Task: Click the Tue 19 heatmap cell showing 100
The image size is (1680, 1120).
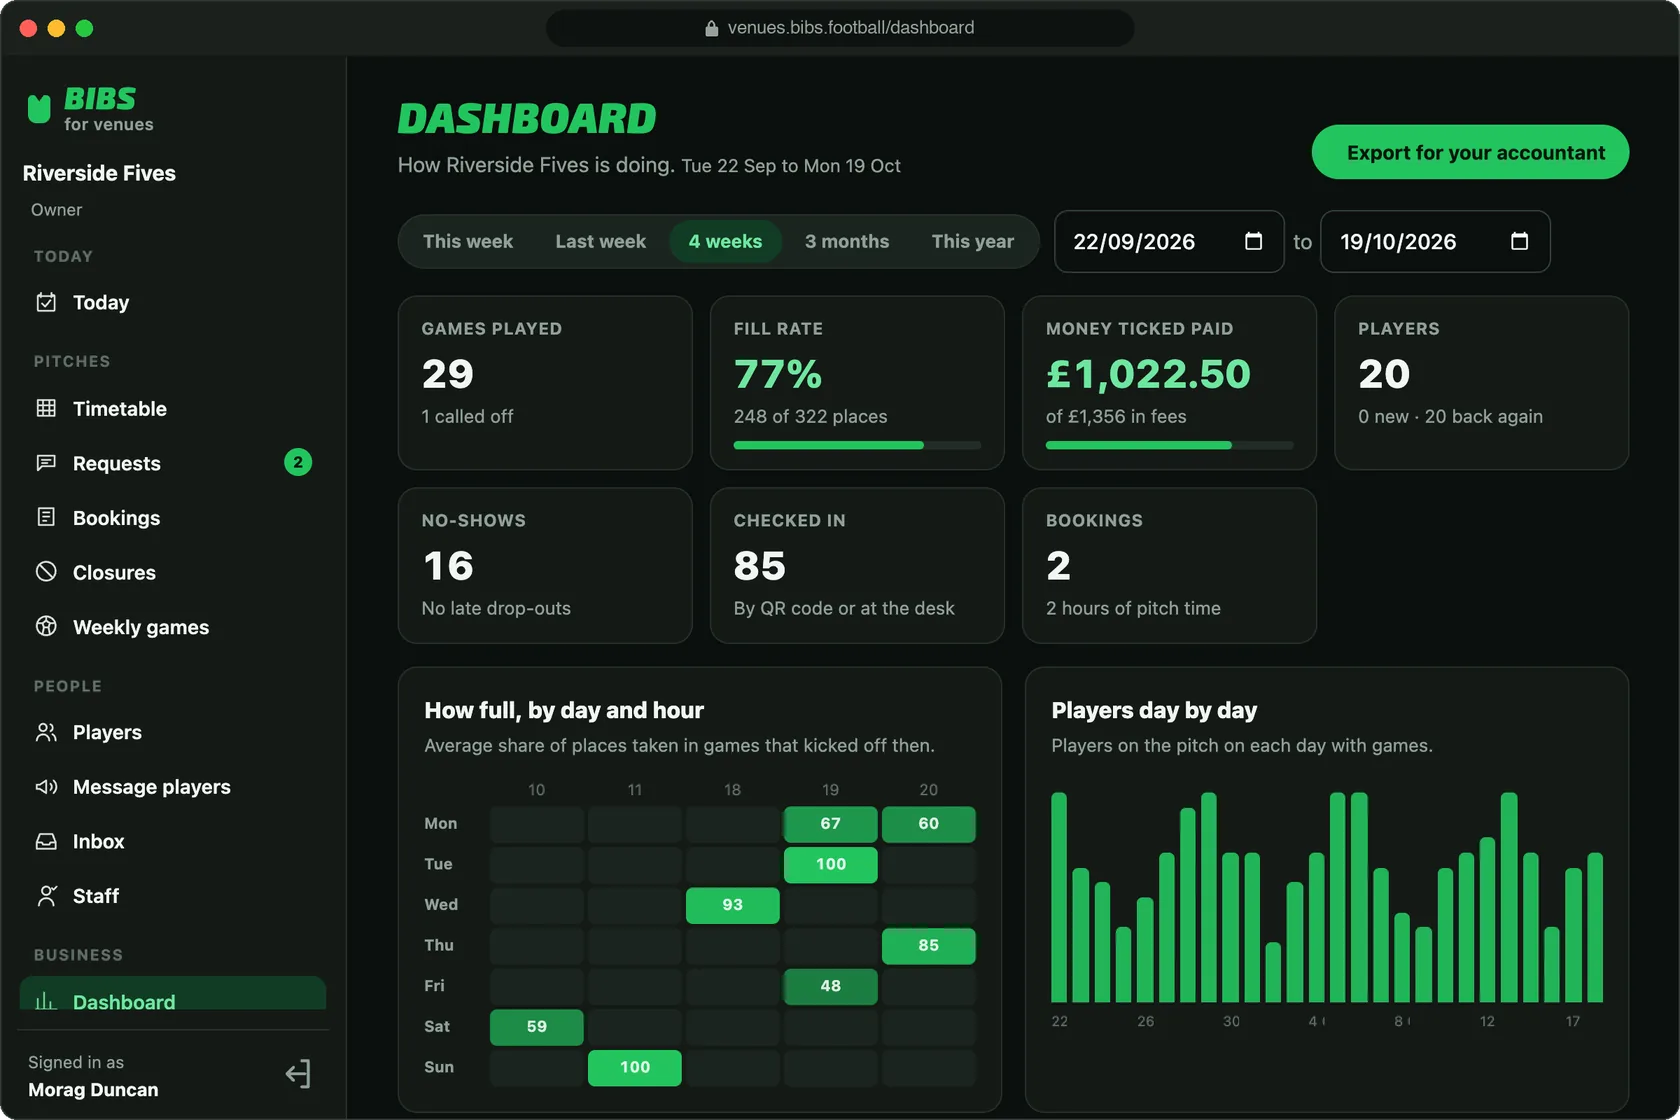Action: point(830,864)
